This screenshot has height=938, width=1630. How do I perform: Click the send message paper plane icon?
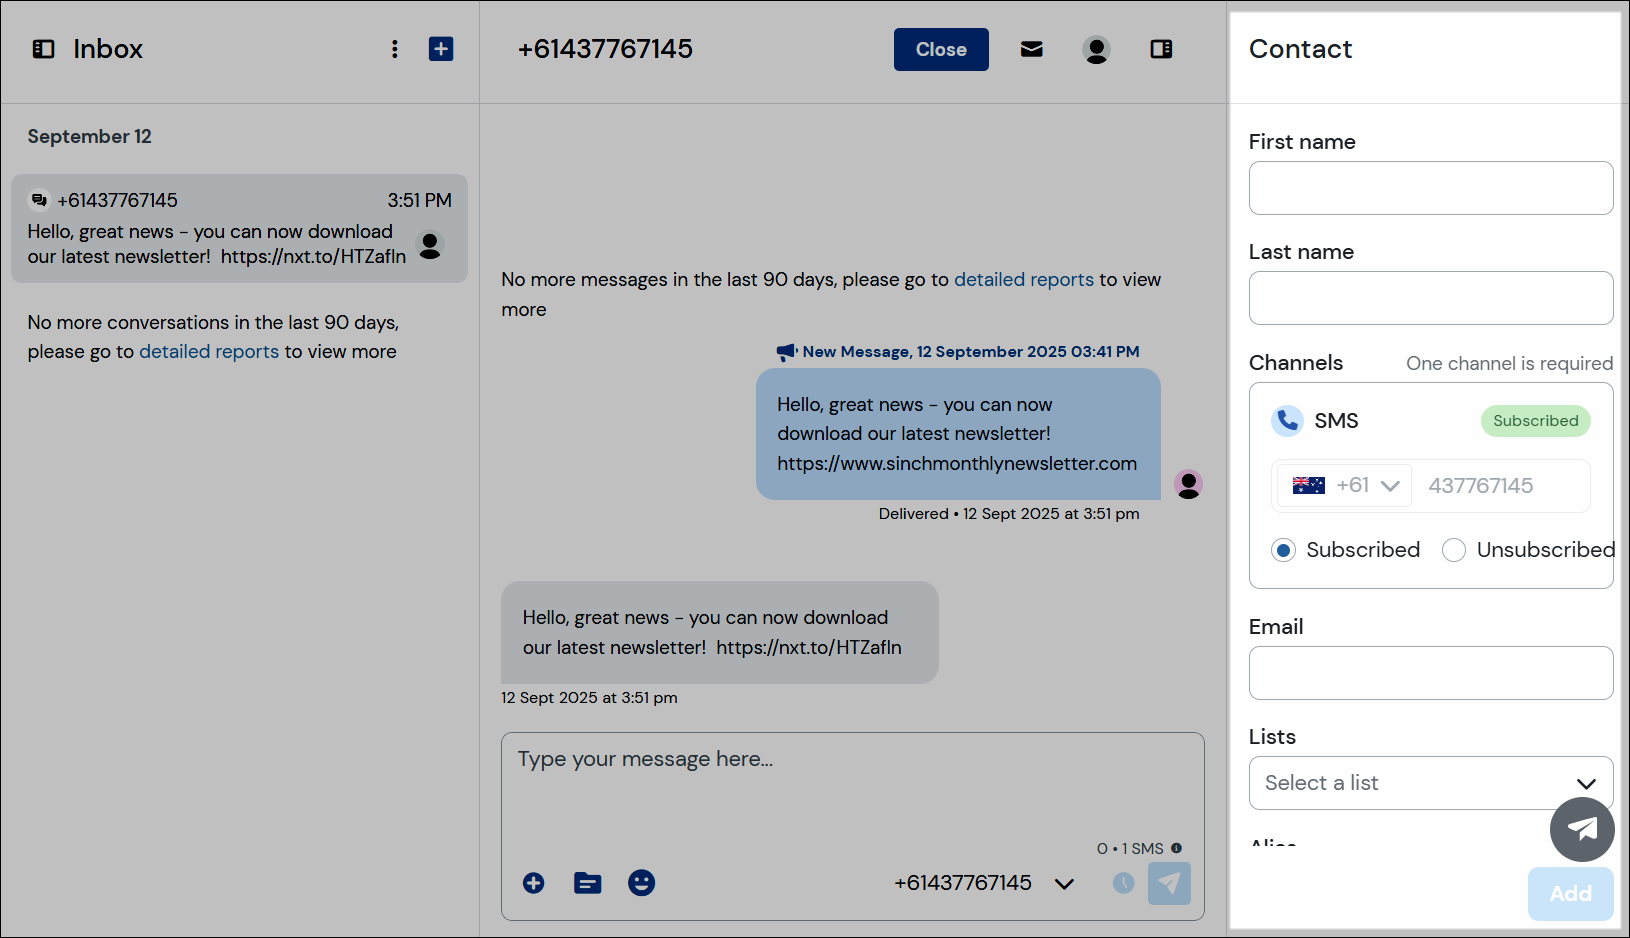click(x=1169, y=883)
